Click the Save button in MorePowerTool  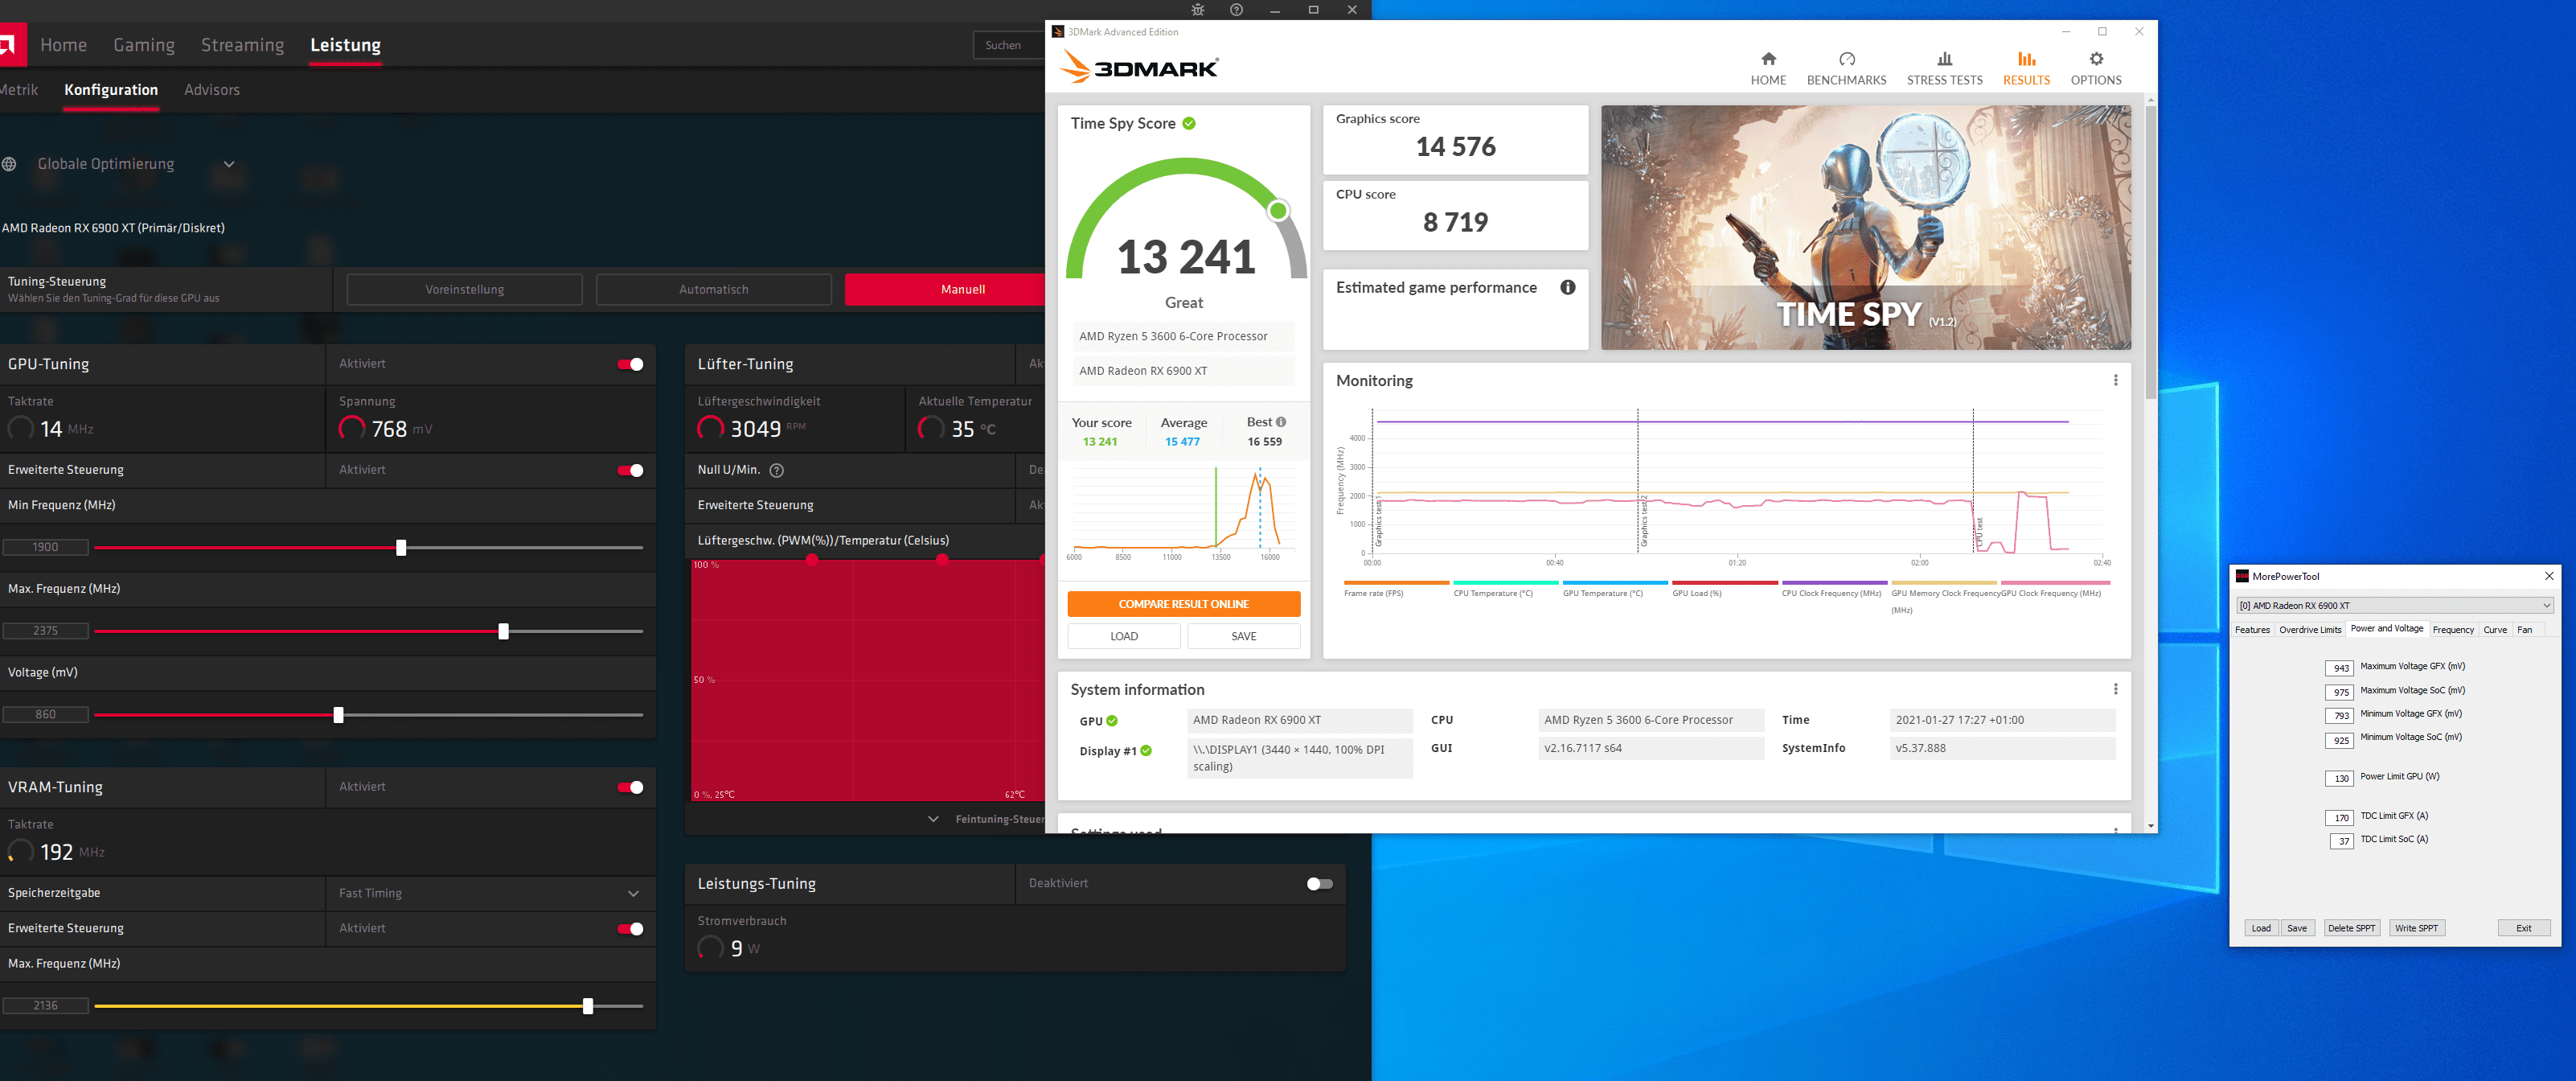tap(2297, 928)
